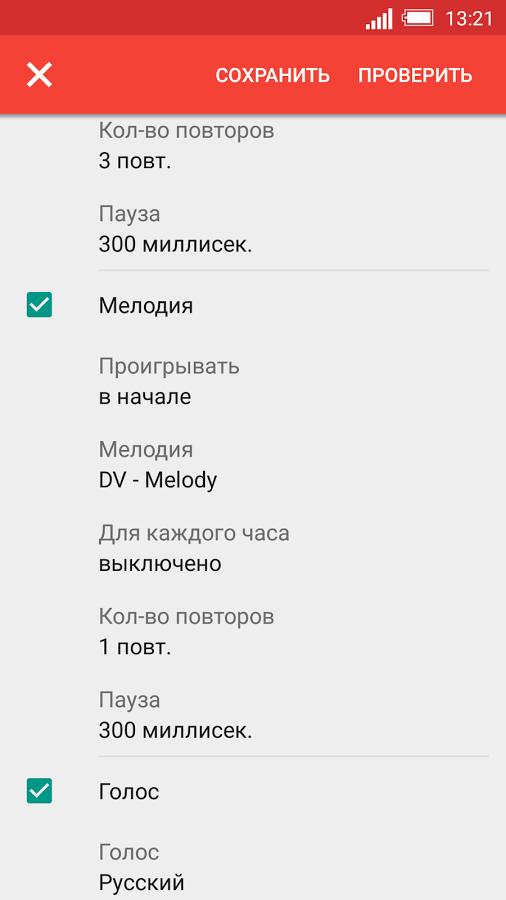The image size is (506, 900).
Task: Tap СОХРАНИТЬ to save settings
Action: click(273, 75)
